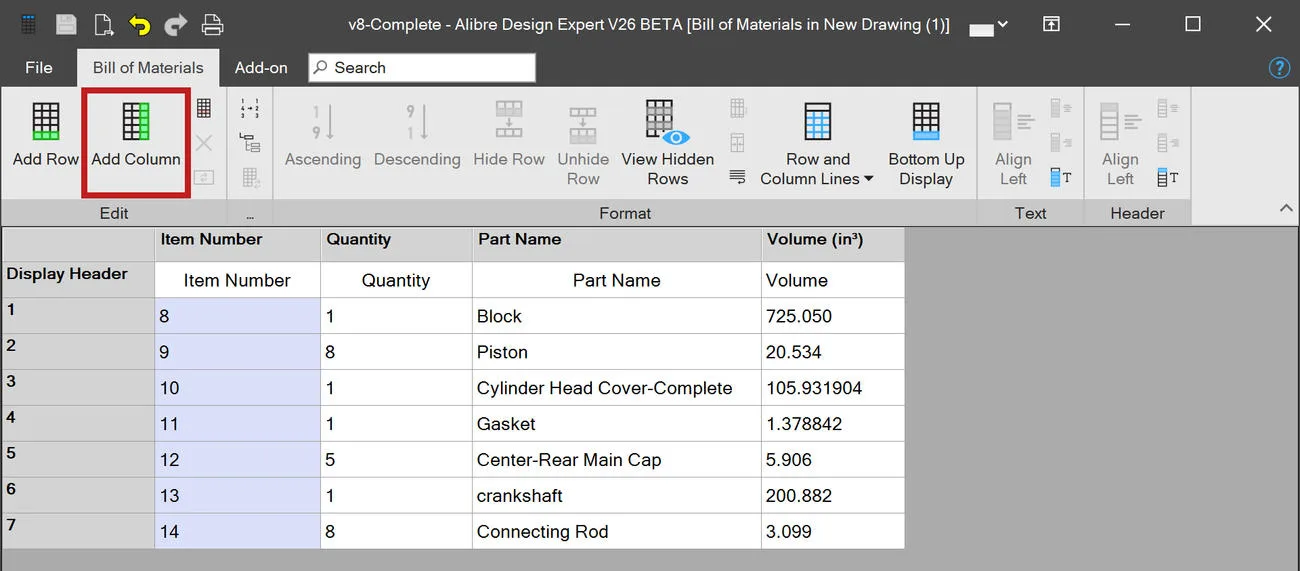Click the renumber items icon
The width and height of the screenshot is (1300, 571).
(250, 109)
